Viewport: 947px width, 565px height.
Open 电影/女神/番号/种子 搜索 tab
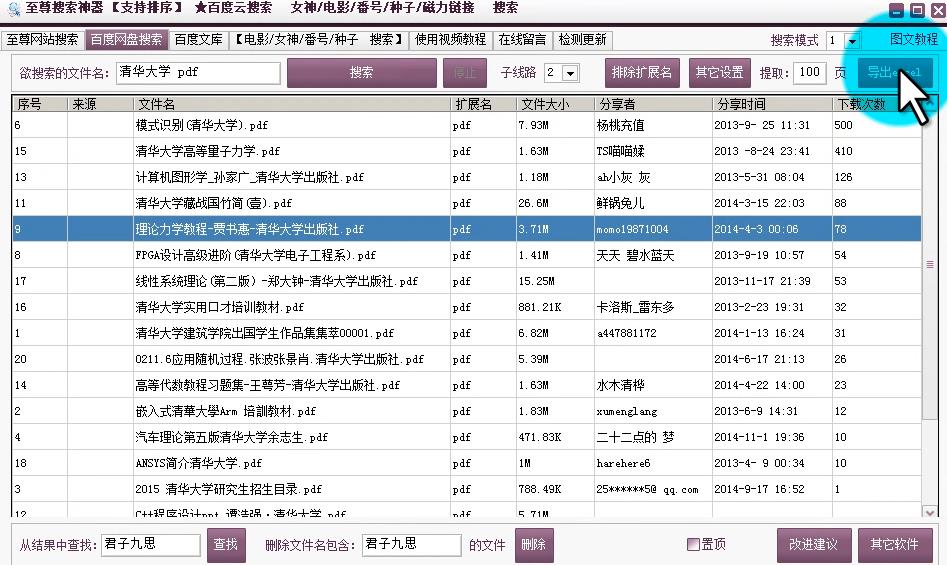(x=318, y=40)
